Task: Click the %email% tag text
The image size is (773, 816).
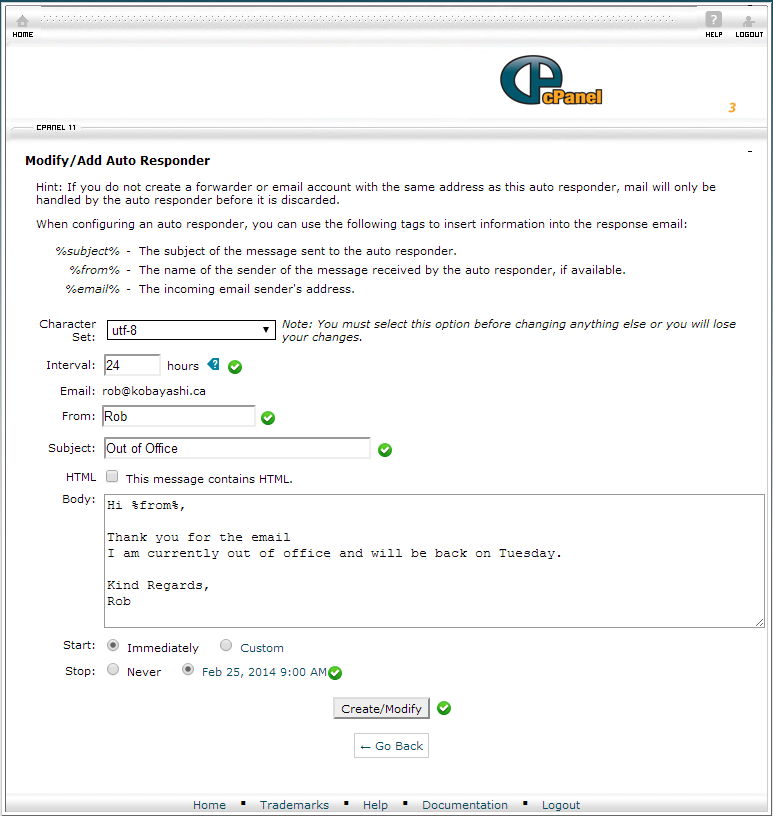Action: [x=93, y=289]
